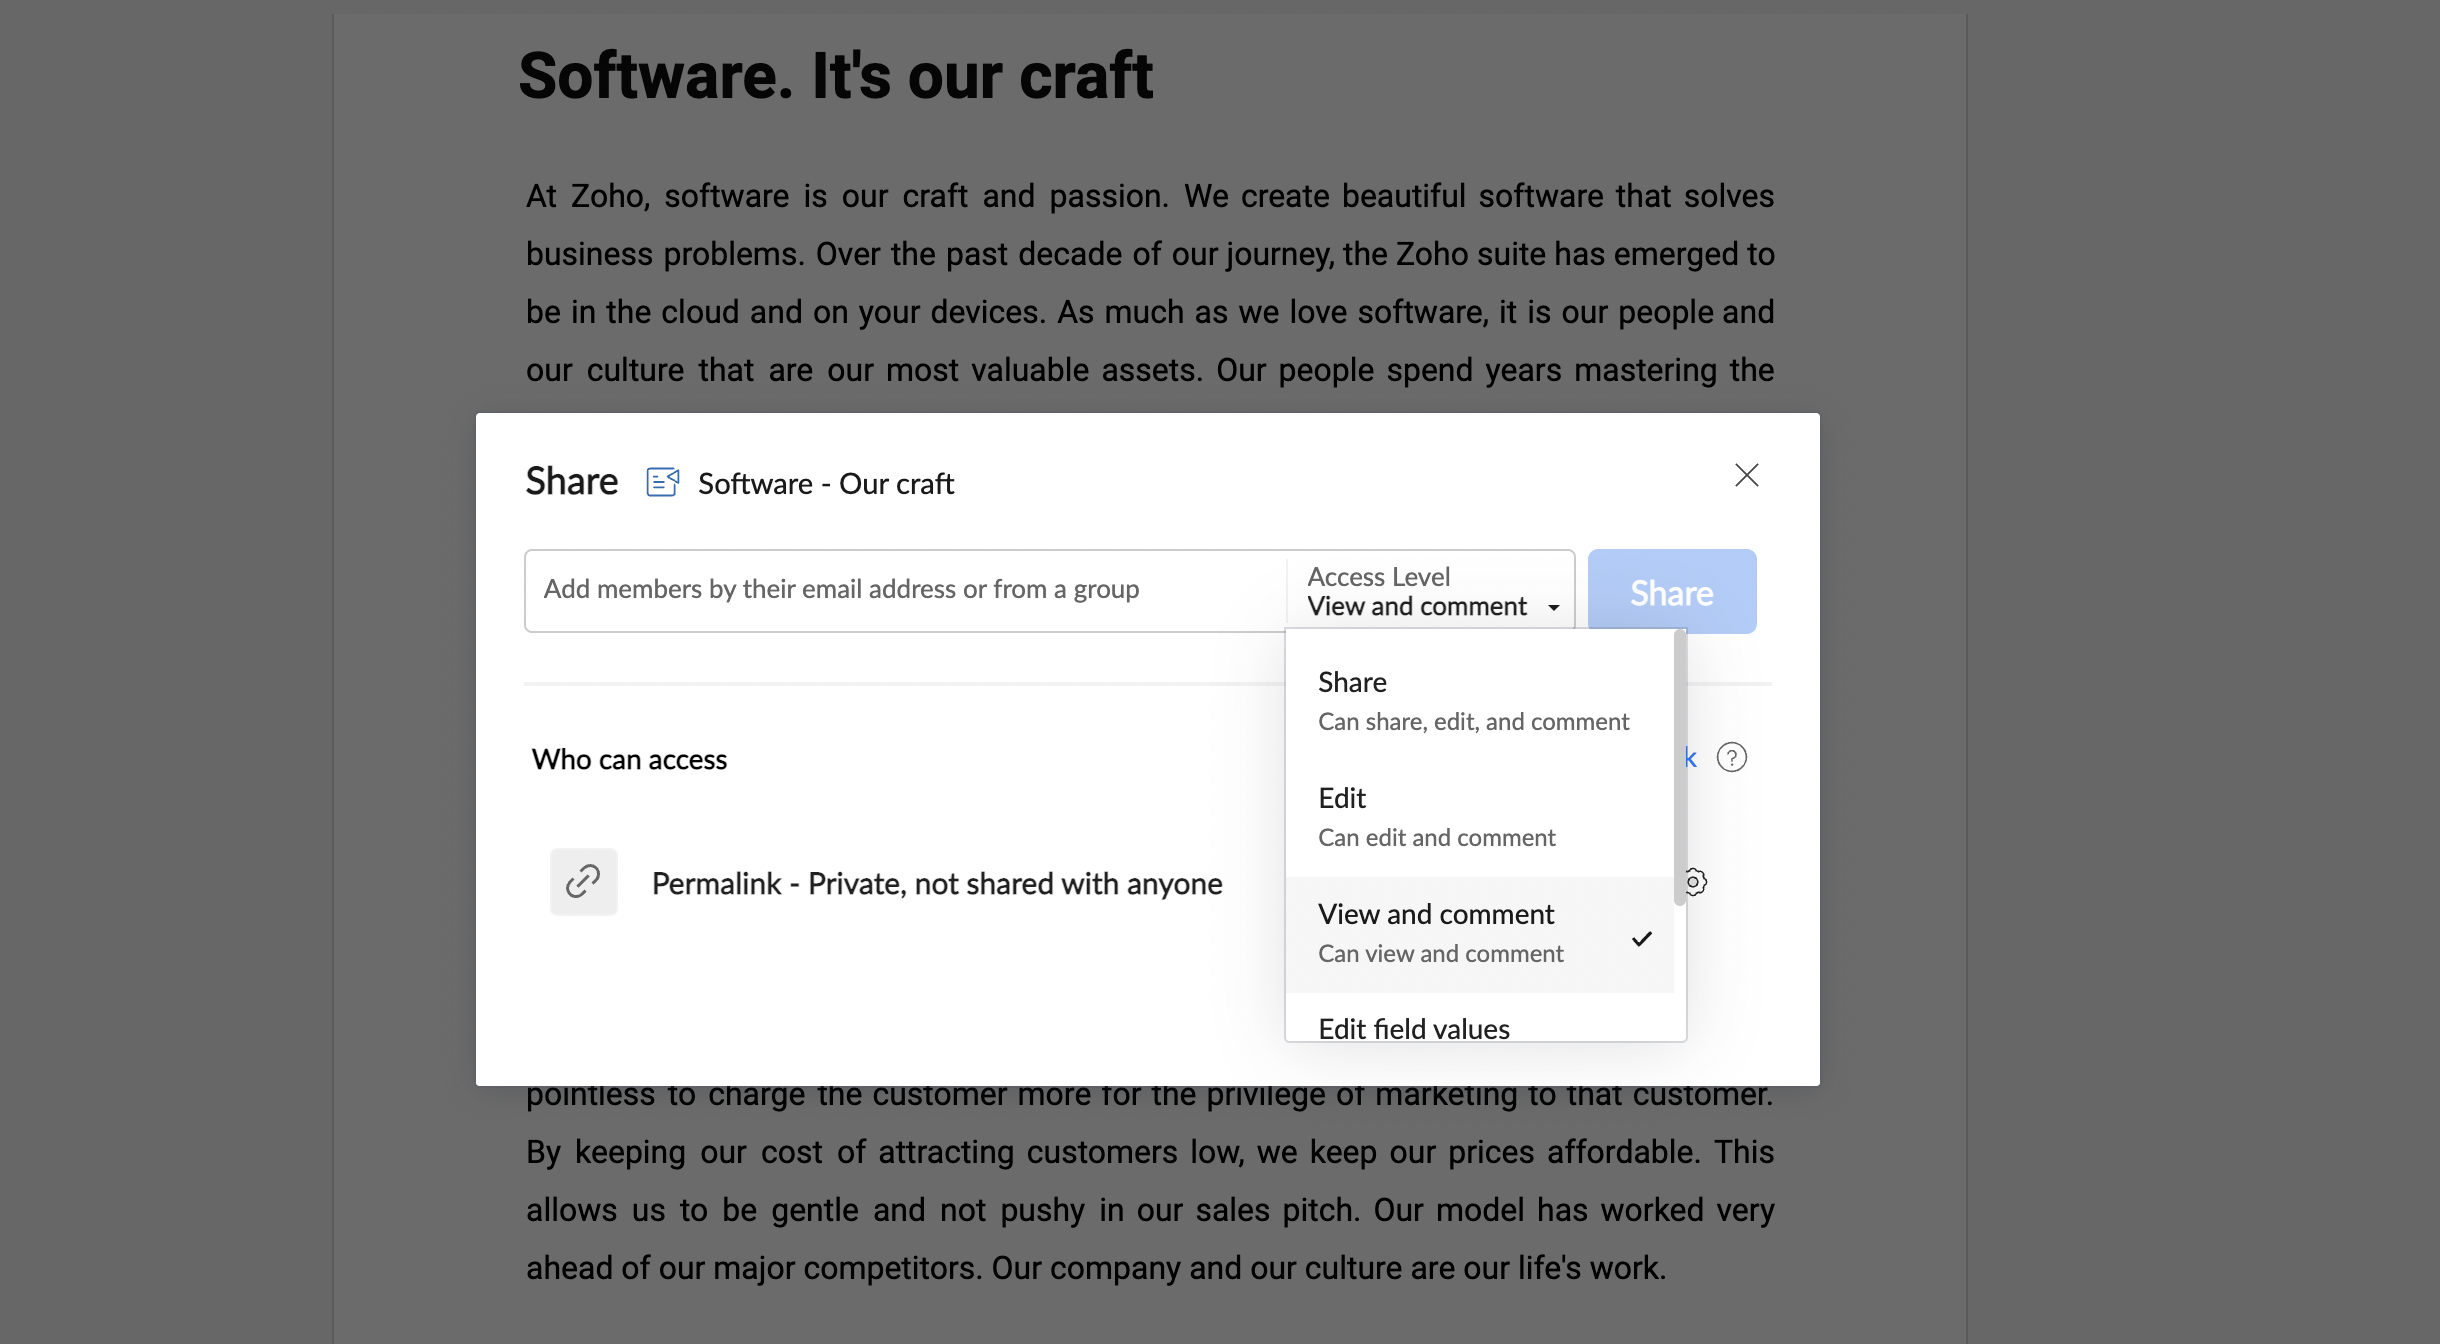Click the access level list scrollbar

[1680, 770]
